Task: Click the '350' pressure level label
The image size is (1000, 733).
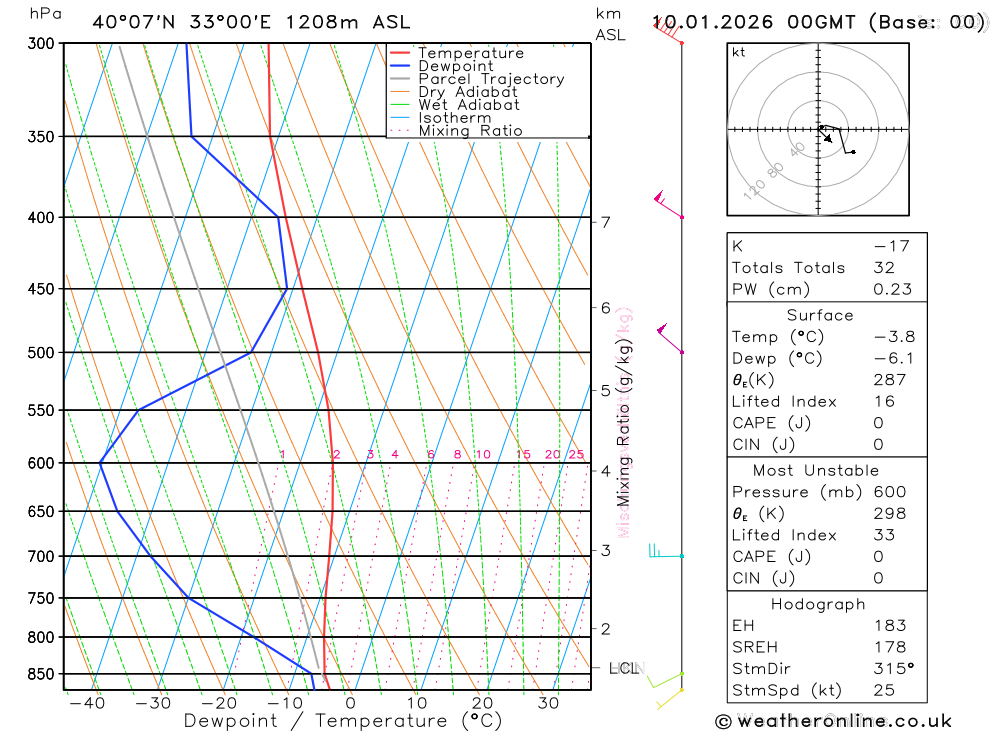Action: tap(42, 137)
